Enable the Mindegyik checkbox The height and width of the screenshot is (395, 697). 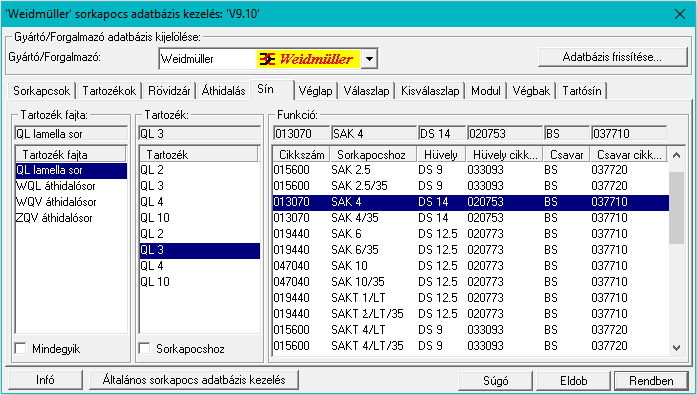(x=21, y=348)
